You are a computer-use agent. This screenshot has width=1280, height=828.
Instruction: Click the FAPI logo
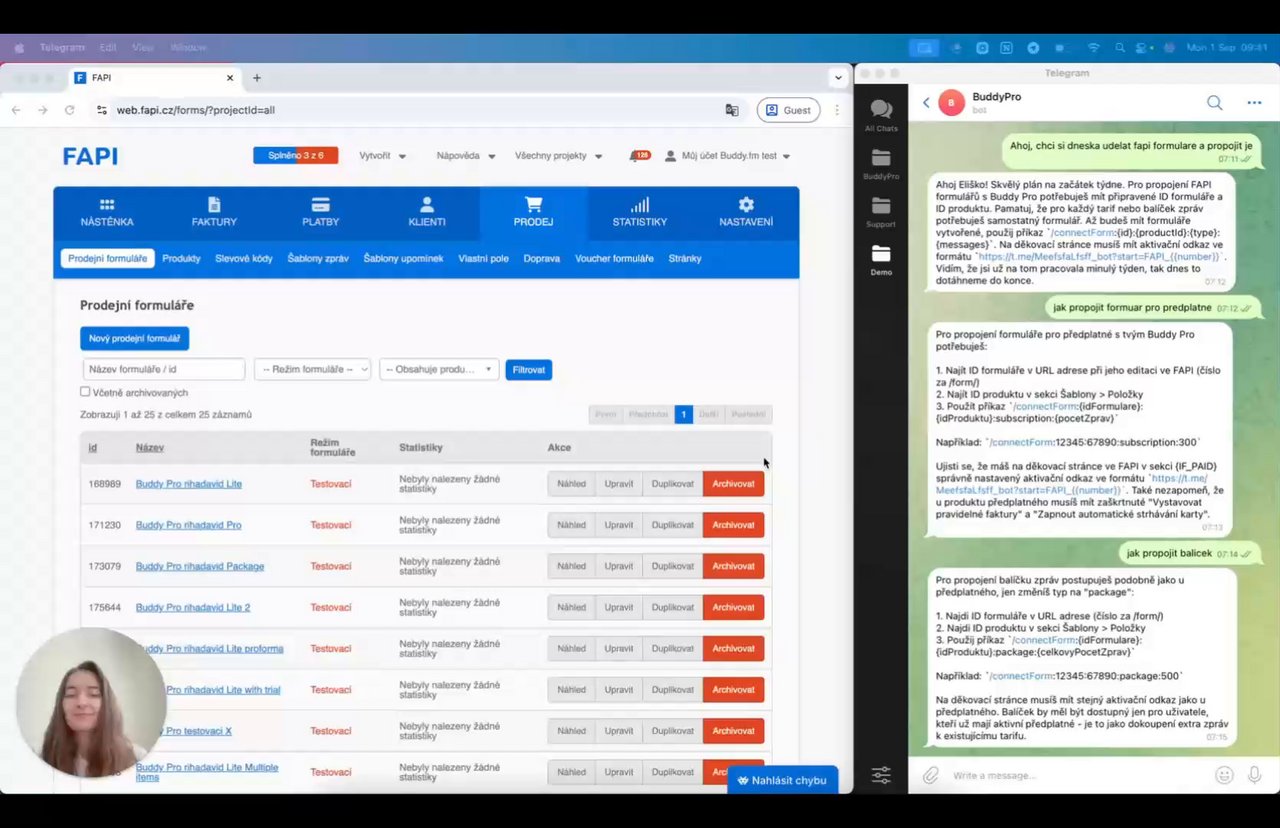[90, 156]
